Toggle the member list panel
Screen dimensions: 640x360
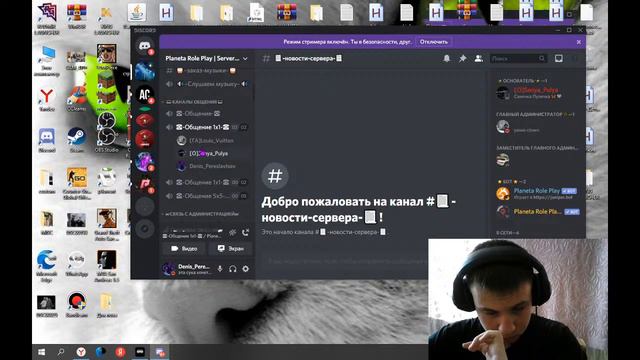[x=478, y=59]
